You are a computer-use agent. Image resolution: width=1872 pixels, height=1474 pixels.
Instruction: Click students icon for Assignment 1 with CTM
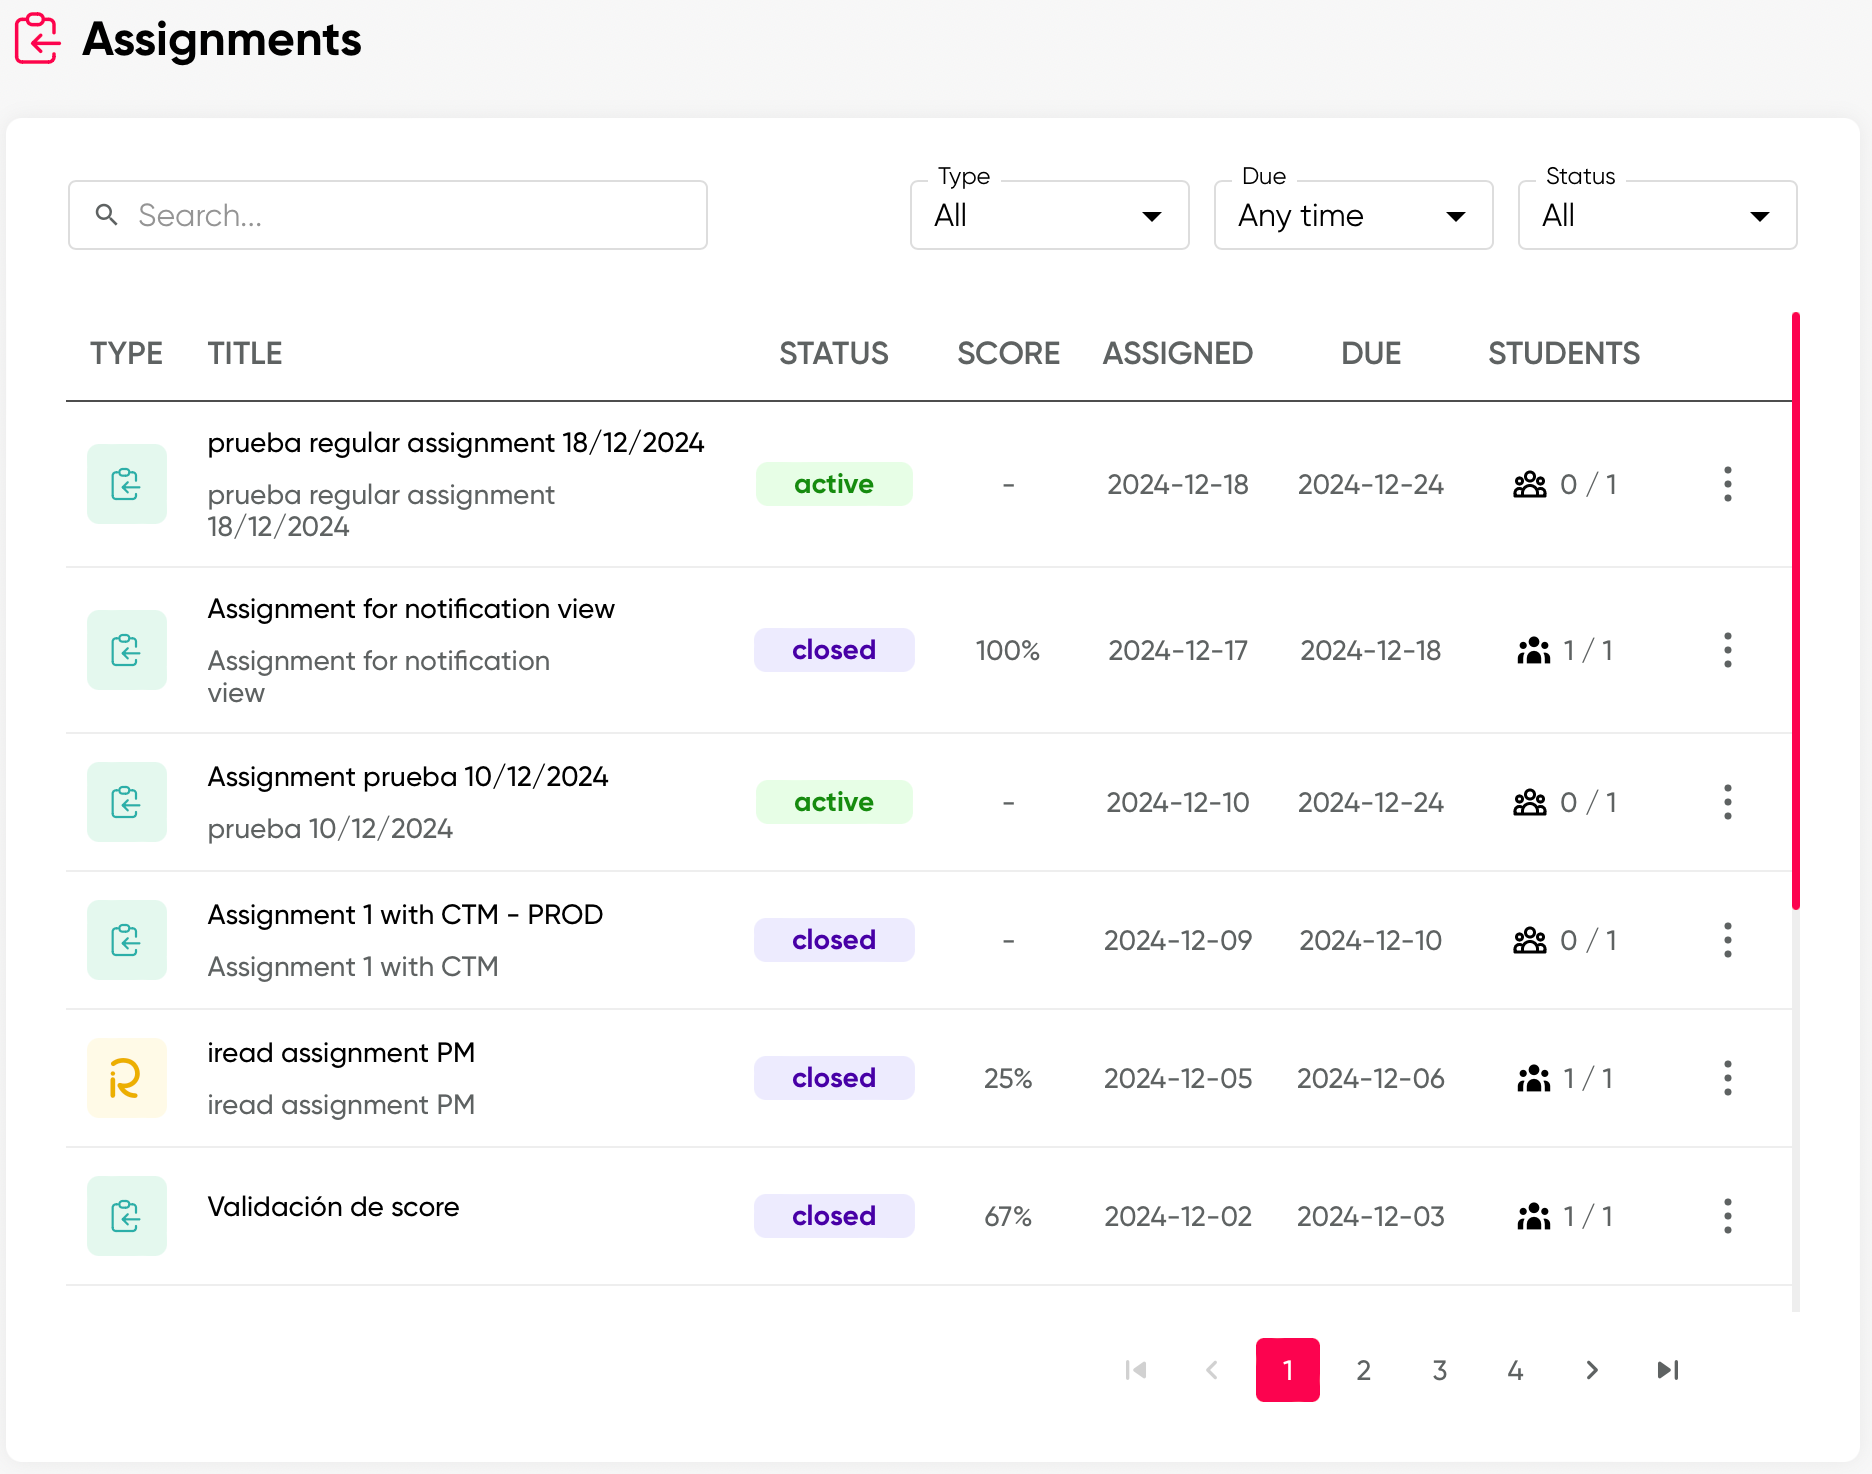click(1529, 940)
